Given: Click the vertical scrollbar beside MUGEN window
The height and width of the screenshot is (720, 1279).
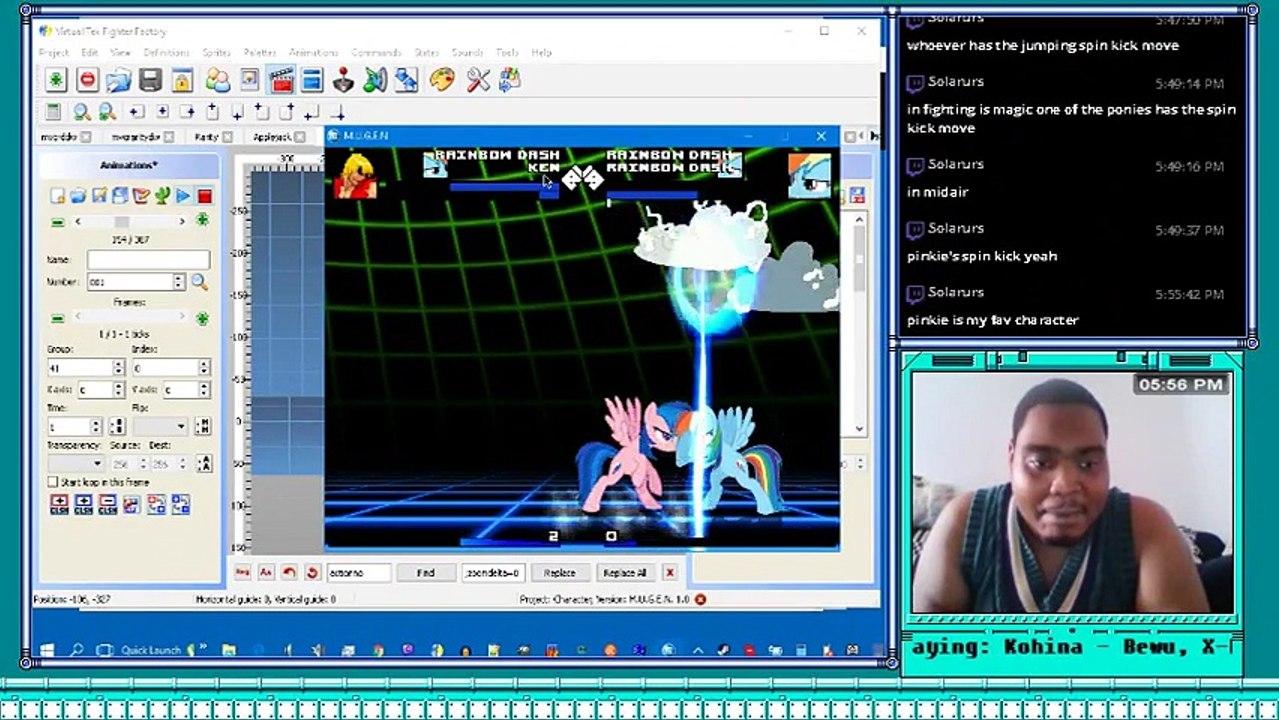Looking at the screenshot, I should (859, 326).
